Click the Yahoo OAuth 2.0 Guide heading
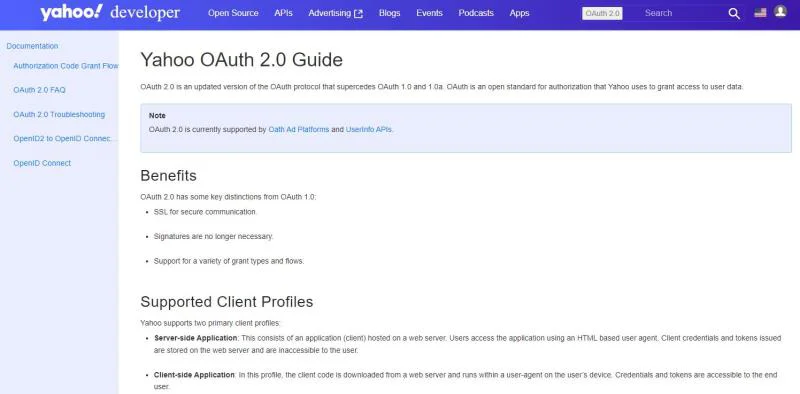This screenshot has width=800, height=394. (x=241, y=60)
